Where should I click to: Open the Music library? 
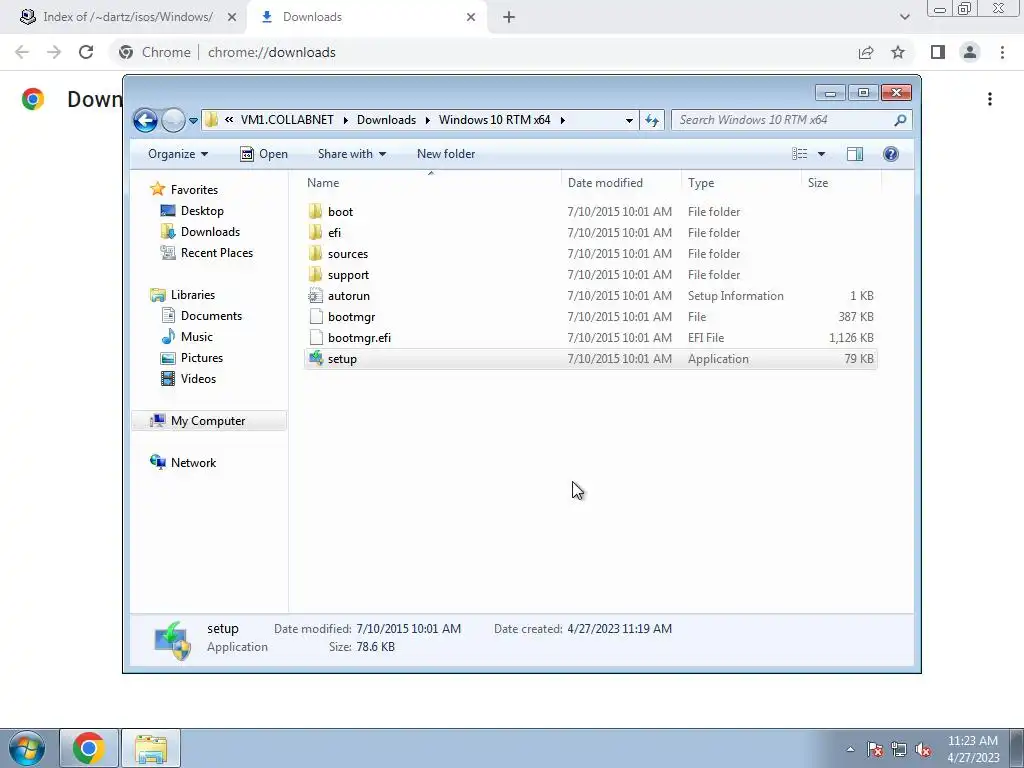197,337
